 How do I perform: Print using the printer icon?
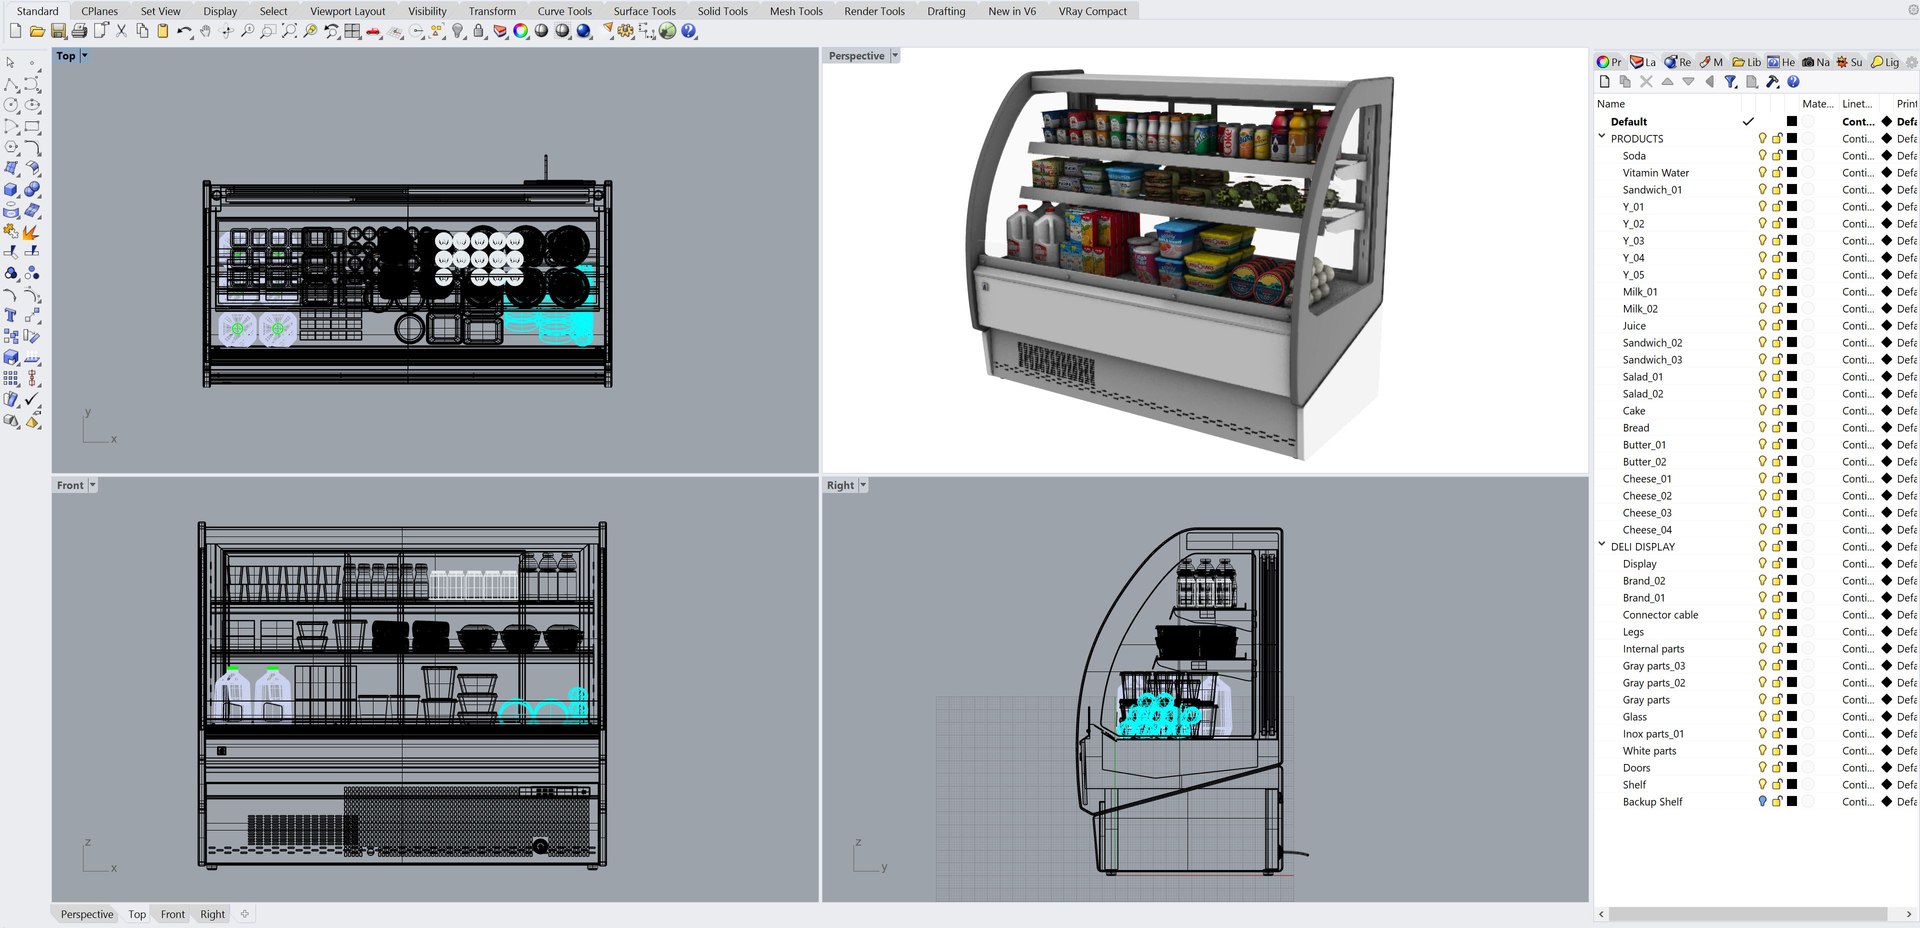pyautogui.click(x=79, y=31)
